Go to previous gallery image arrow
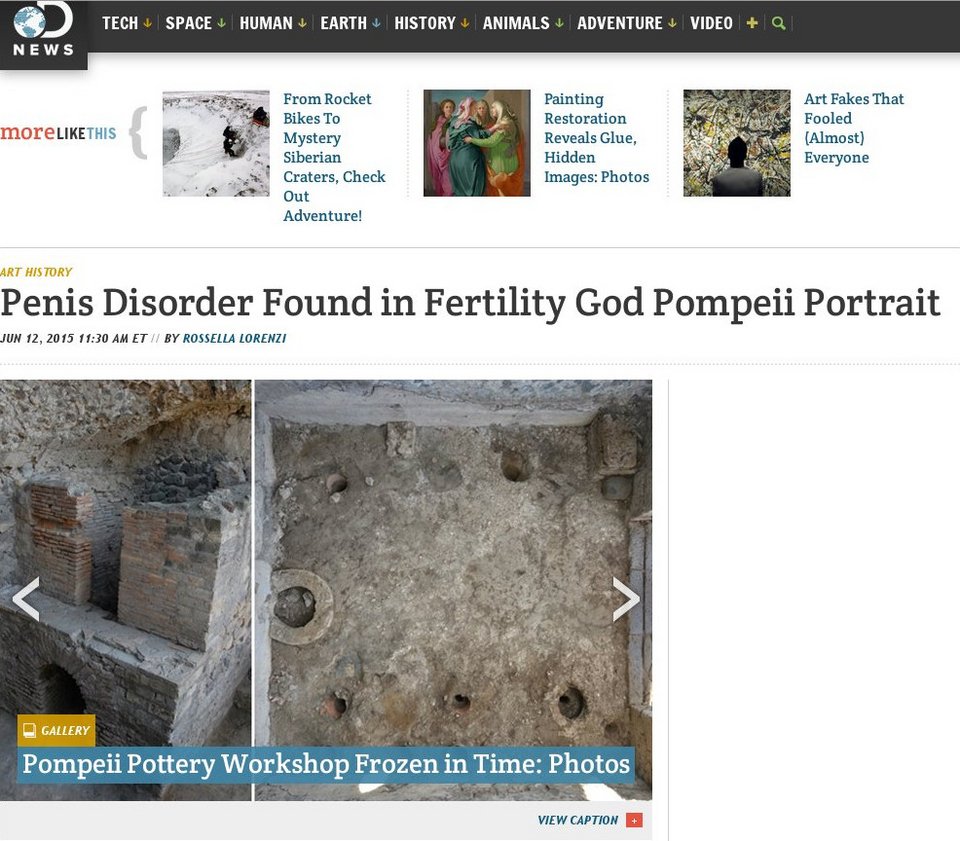This screenshot has width=960, height=841. pos(26,599)
